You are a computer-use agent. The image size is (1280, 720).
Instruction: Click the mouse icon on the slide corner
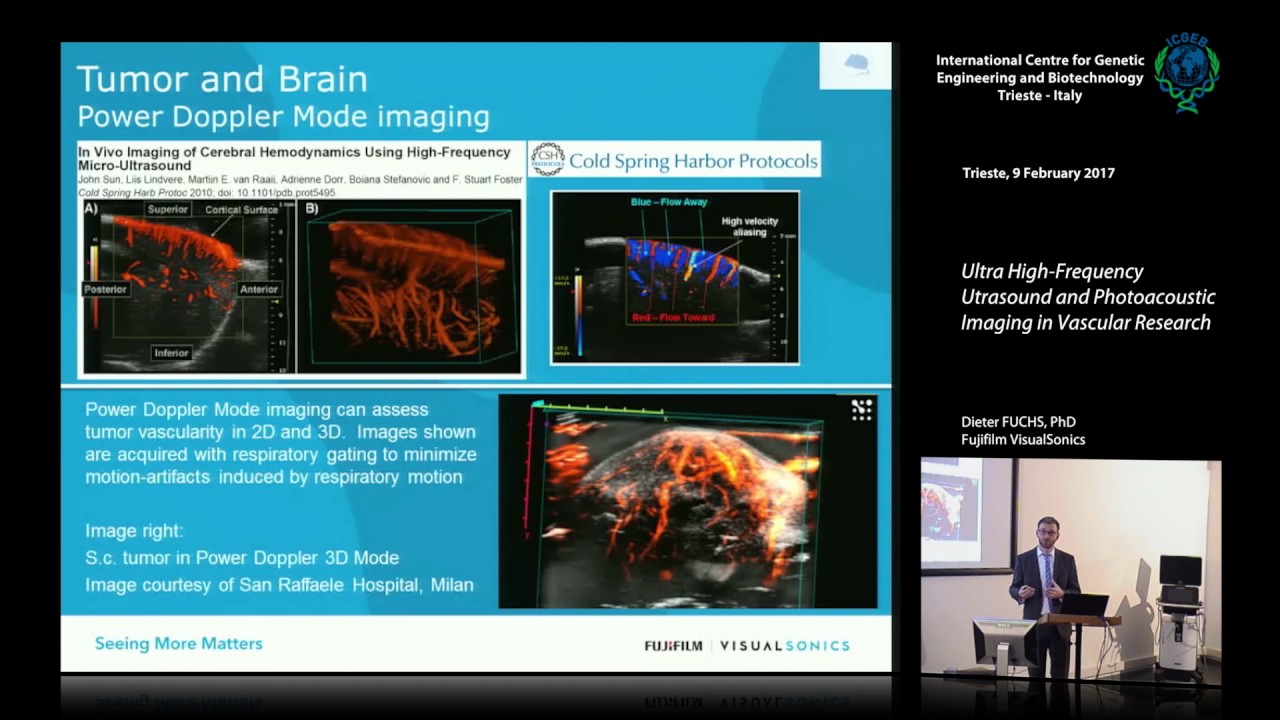coord(855,66)
